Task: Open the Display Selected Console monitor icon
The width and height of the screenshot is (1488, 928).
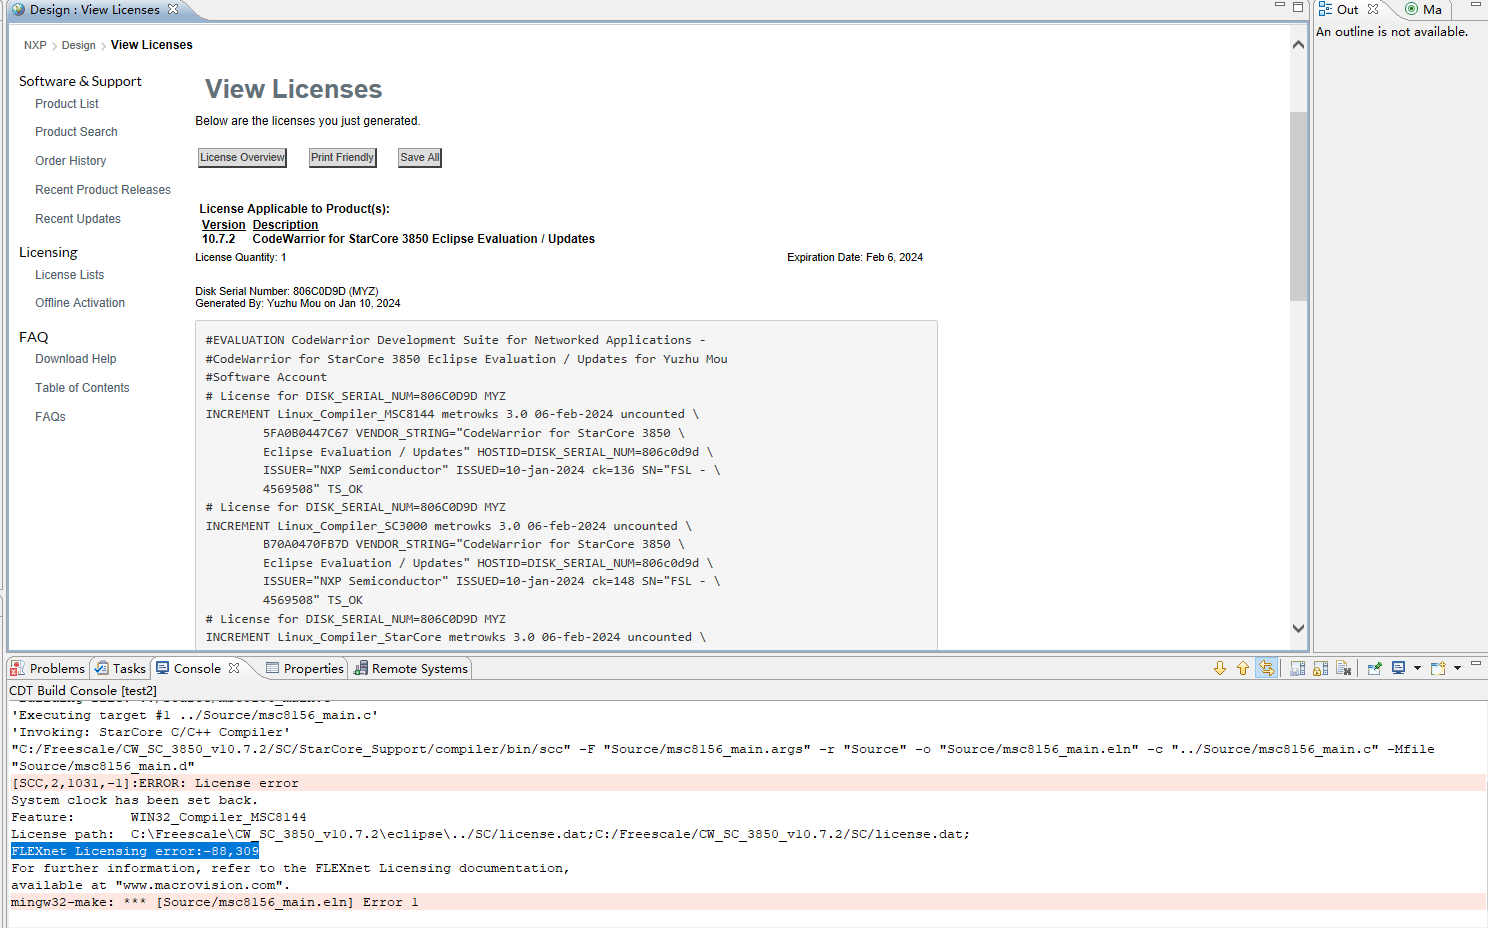Action: tap(1397, 668)
